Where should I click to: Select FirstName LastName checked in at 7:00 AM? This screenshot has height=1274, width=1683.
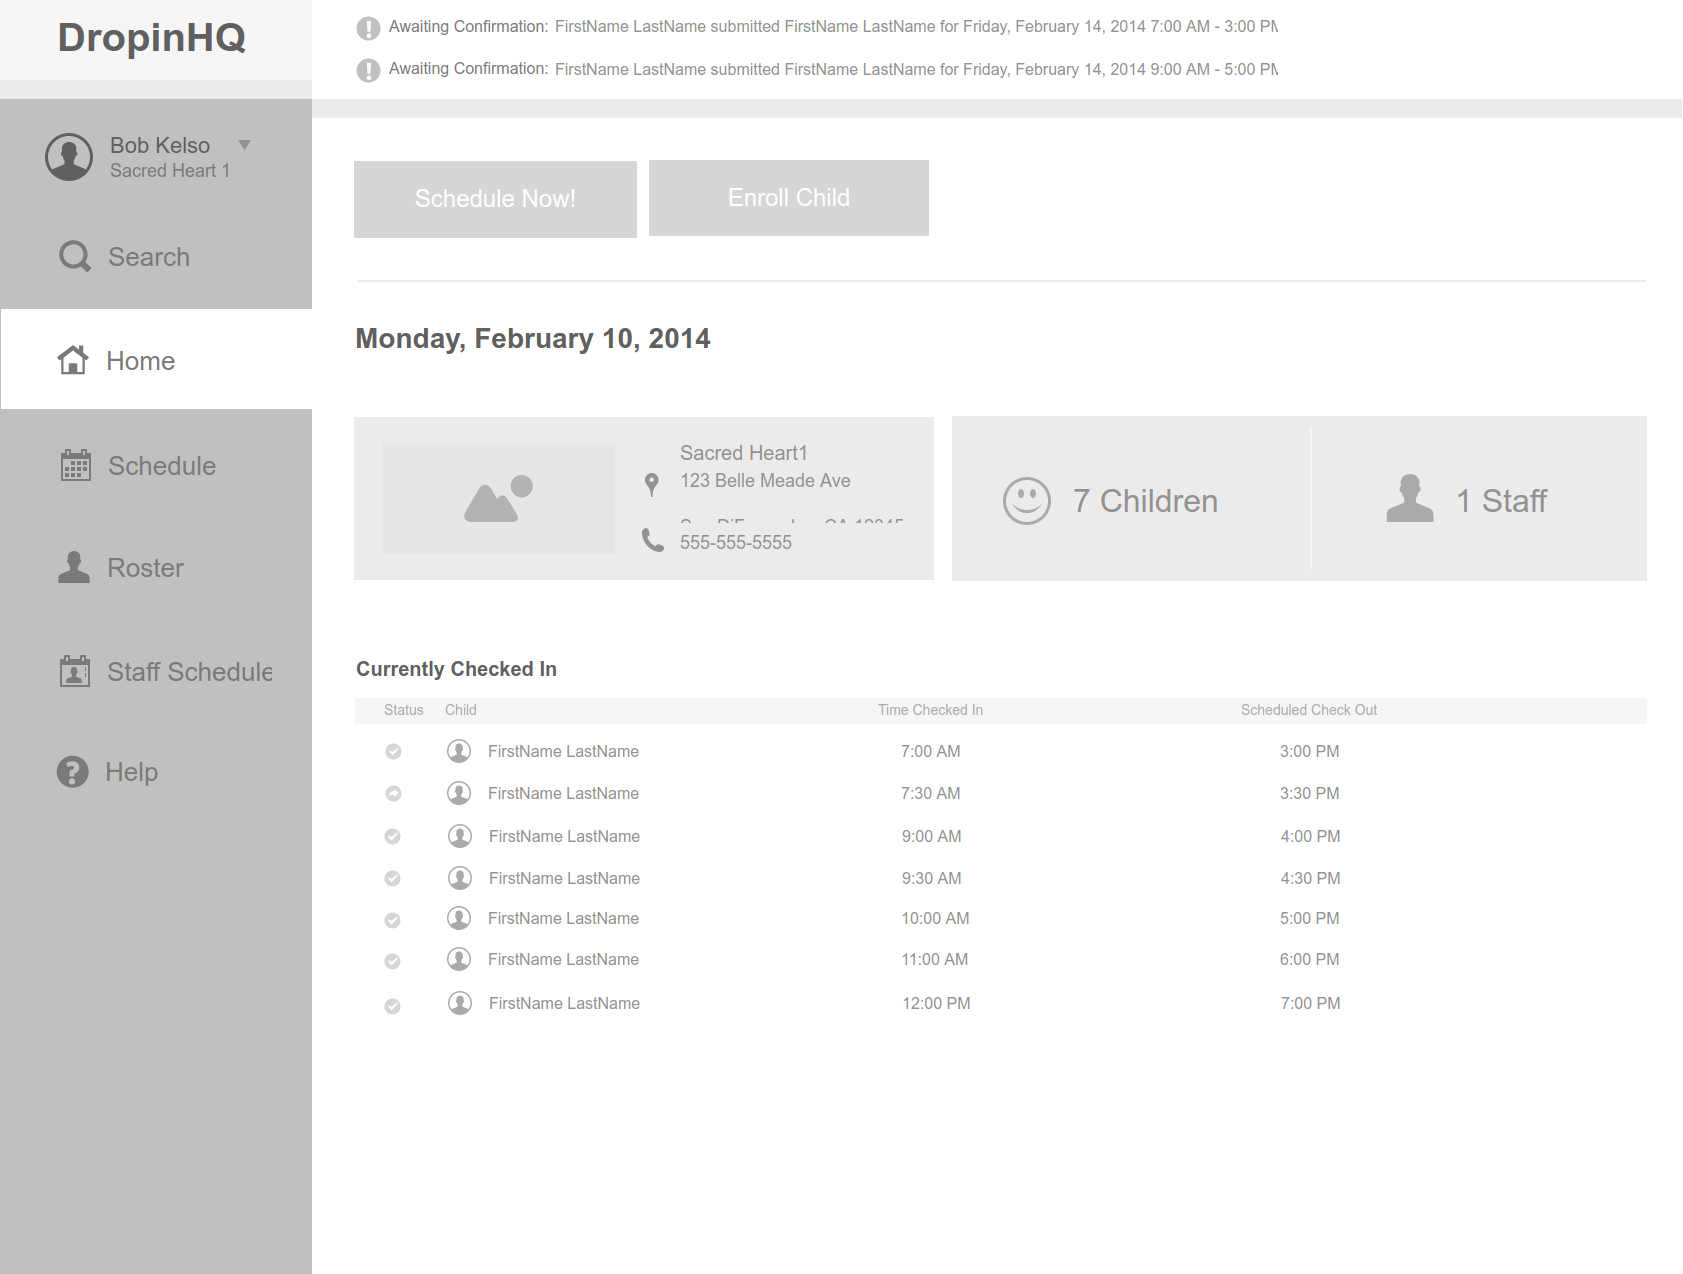(563, 751)
